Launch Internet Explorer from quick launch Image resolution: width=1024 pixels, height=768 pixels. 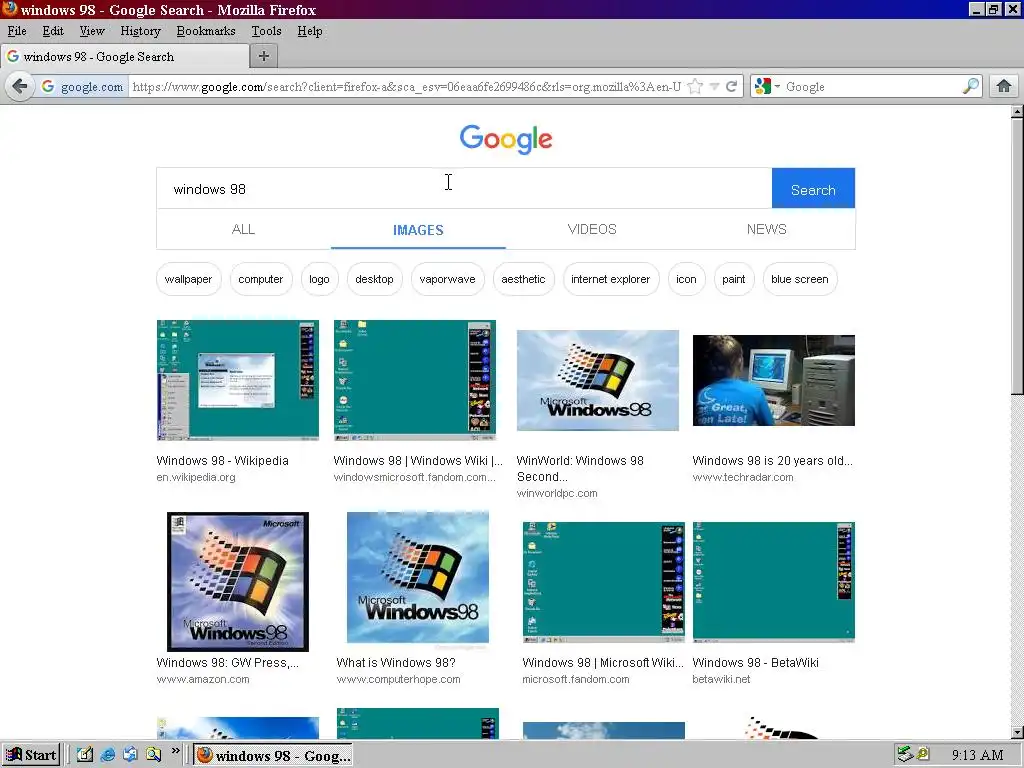pos(108,755)
